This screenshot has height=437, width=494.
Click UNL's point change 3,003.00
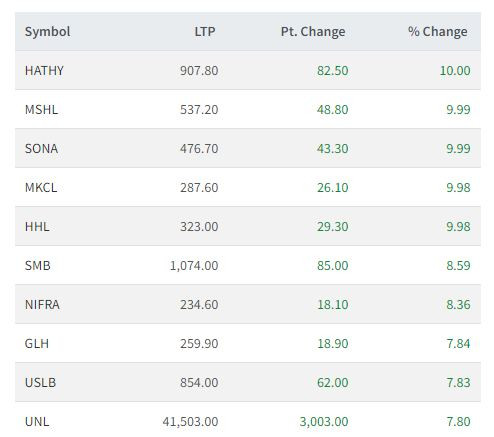[x=324, y=421]
